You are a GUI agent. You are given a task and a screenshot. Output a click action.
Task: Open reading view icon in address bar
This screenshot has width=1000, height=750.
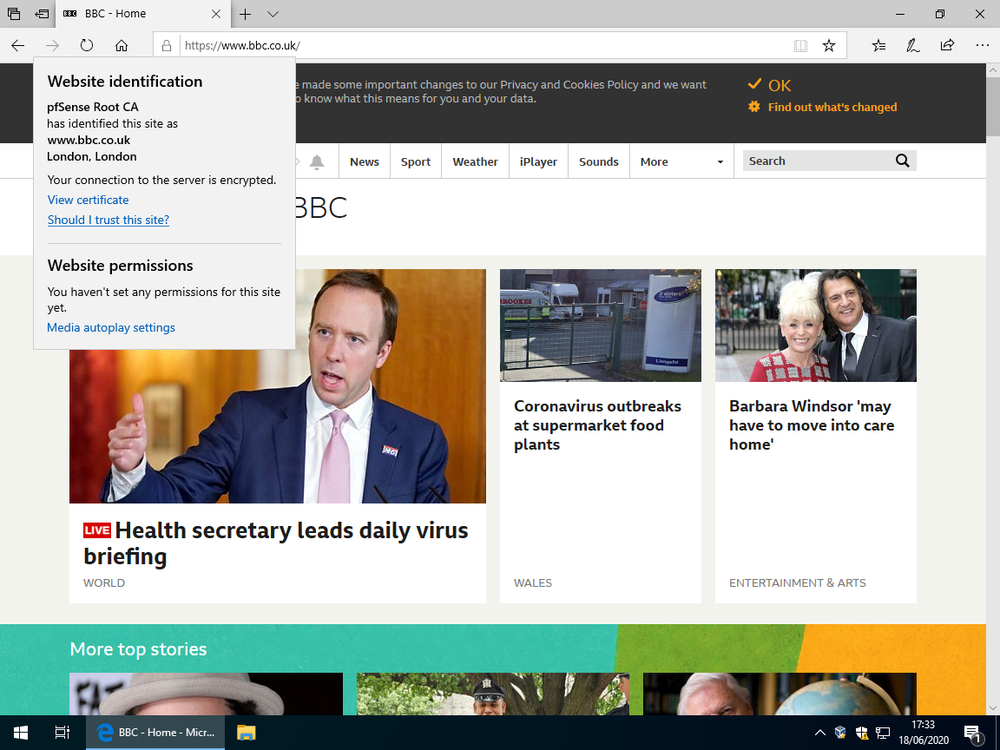(x=800, y=45)
